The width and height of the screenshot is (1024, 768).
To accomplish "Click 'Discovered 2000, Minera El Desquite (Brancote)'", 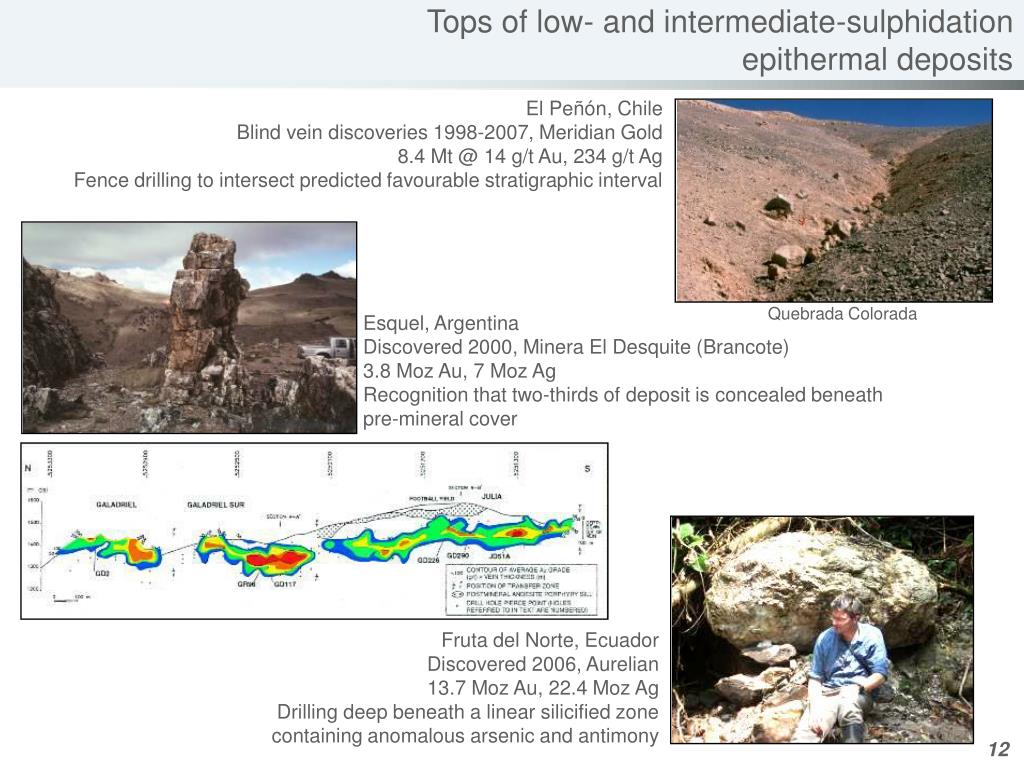I will pyautogui.click(x=576, y=347).
